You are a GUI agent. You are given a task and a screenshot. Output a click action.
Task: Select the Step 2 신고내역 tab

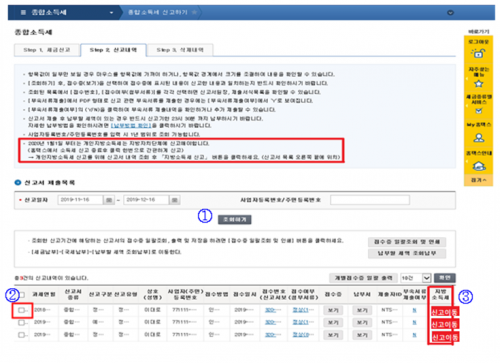[x=113, y=50]
